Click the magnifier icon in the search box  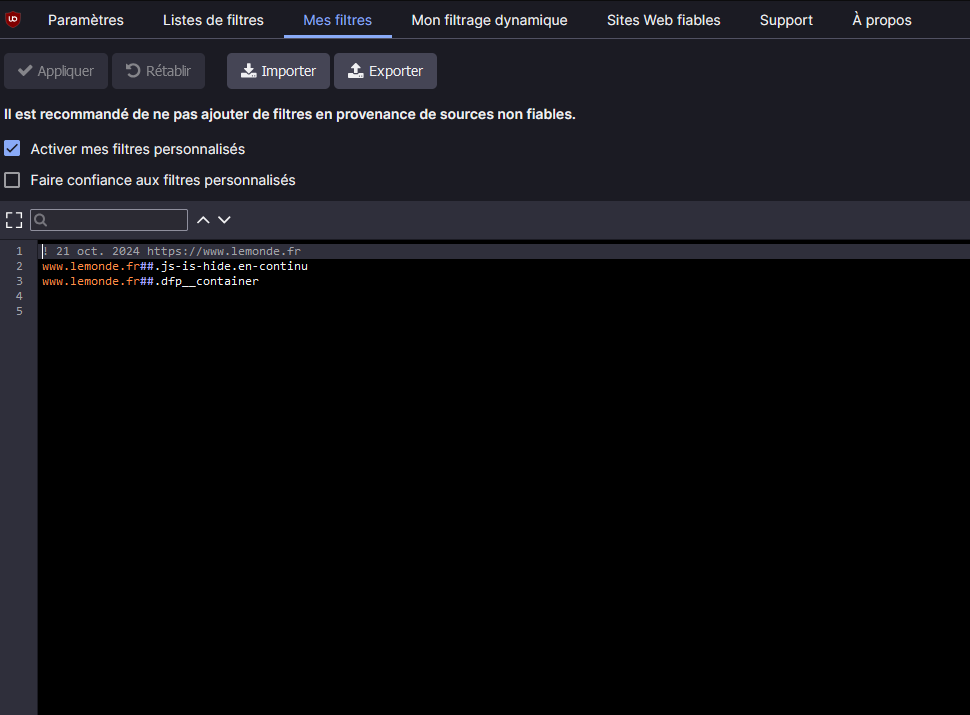tap(42, 220)
